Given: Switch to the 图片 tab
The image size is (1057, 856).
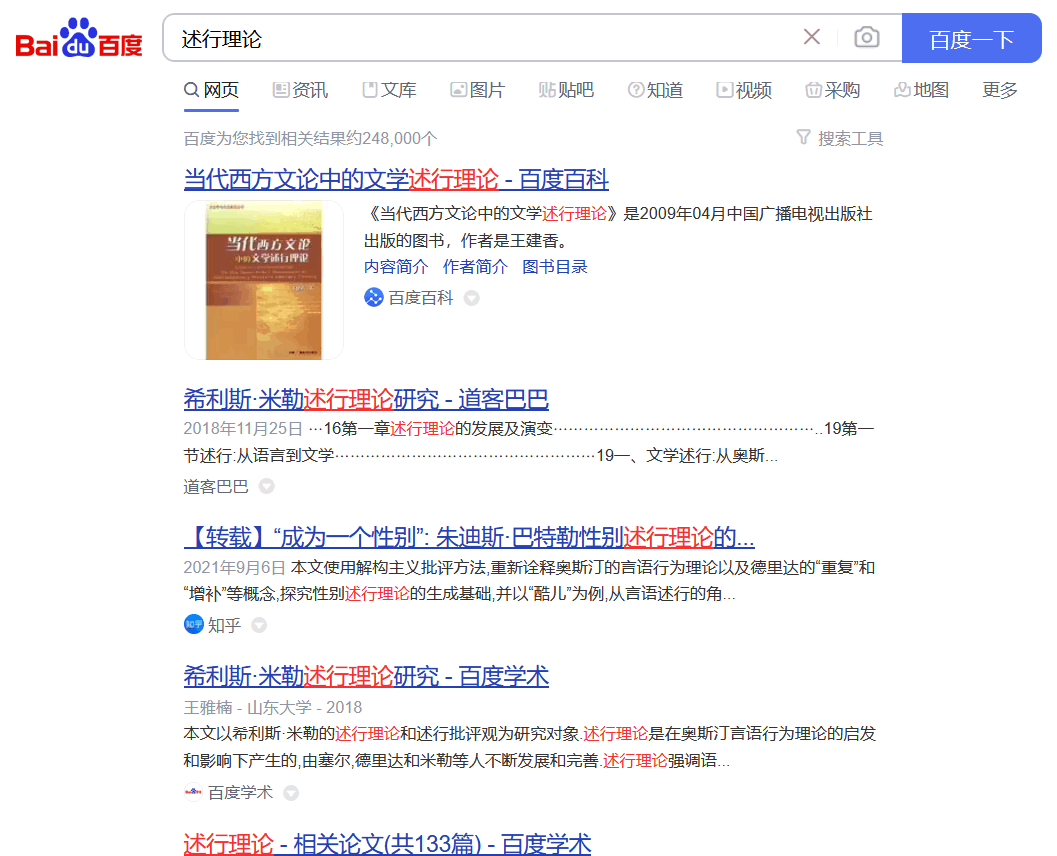Looking at the screenshot, I should point(477,90).
